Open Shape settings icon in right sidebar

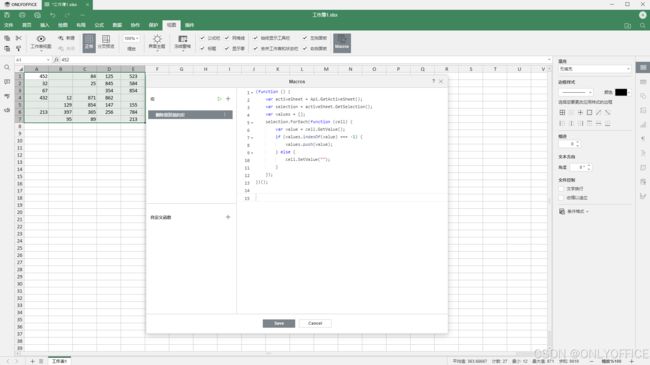tap(643, 96)
